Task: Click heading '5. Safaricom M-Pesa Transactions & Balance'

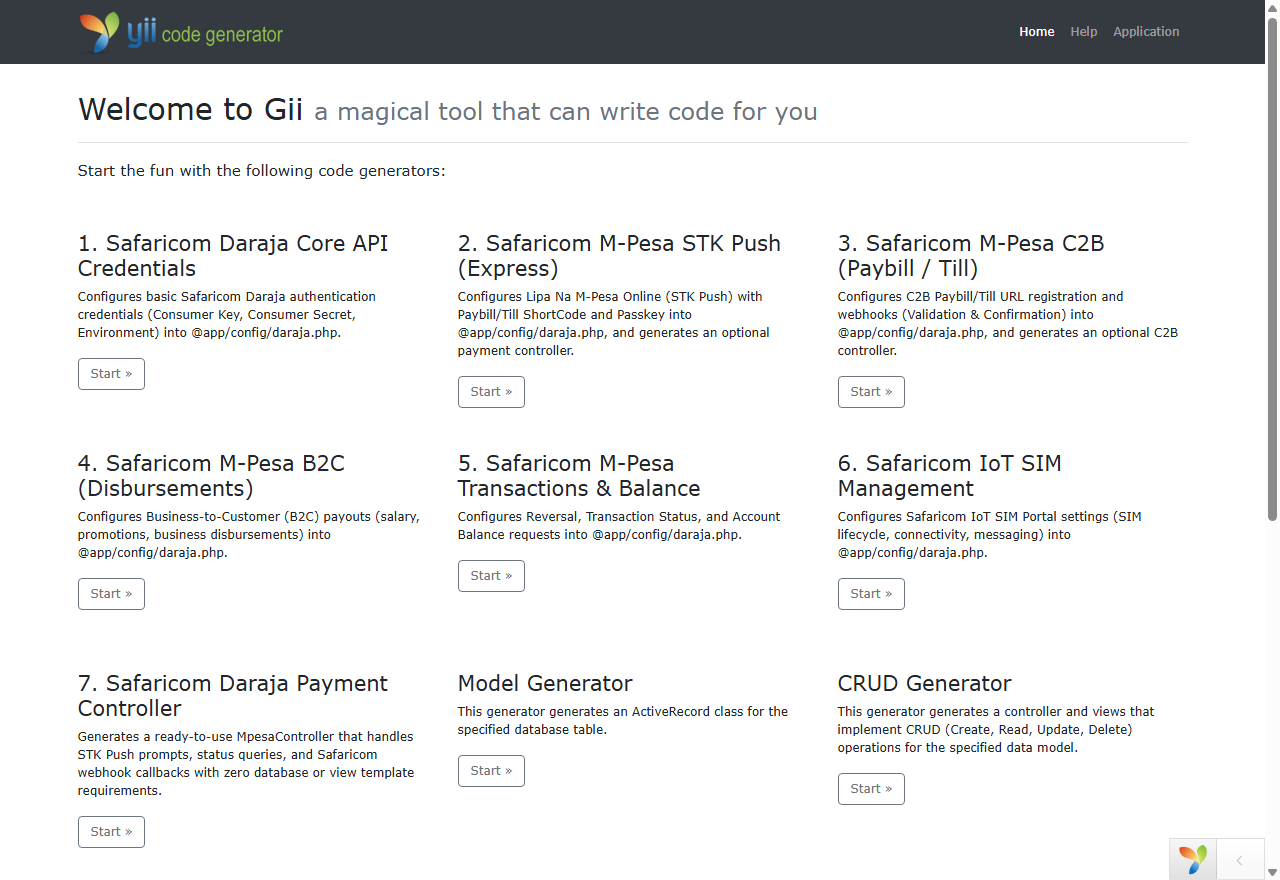Action: (579, 476)
